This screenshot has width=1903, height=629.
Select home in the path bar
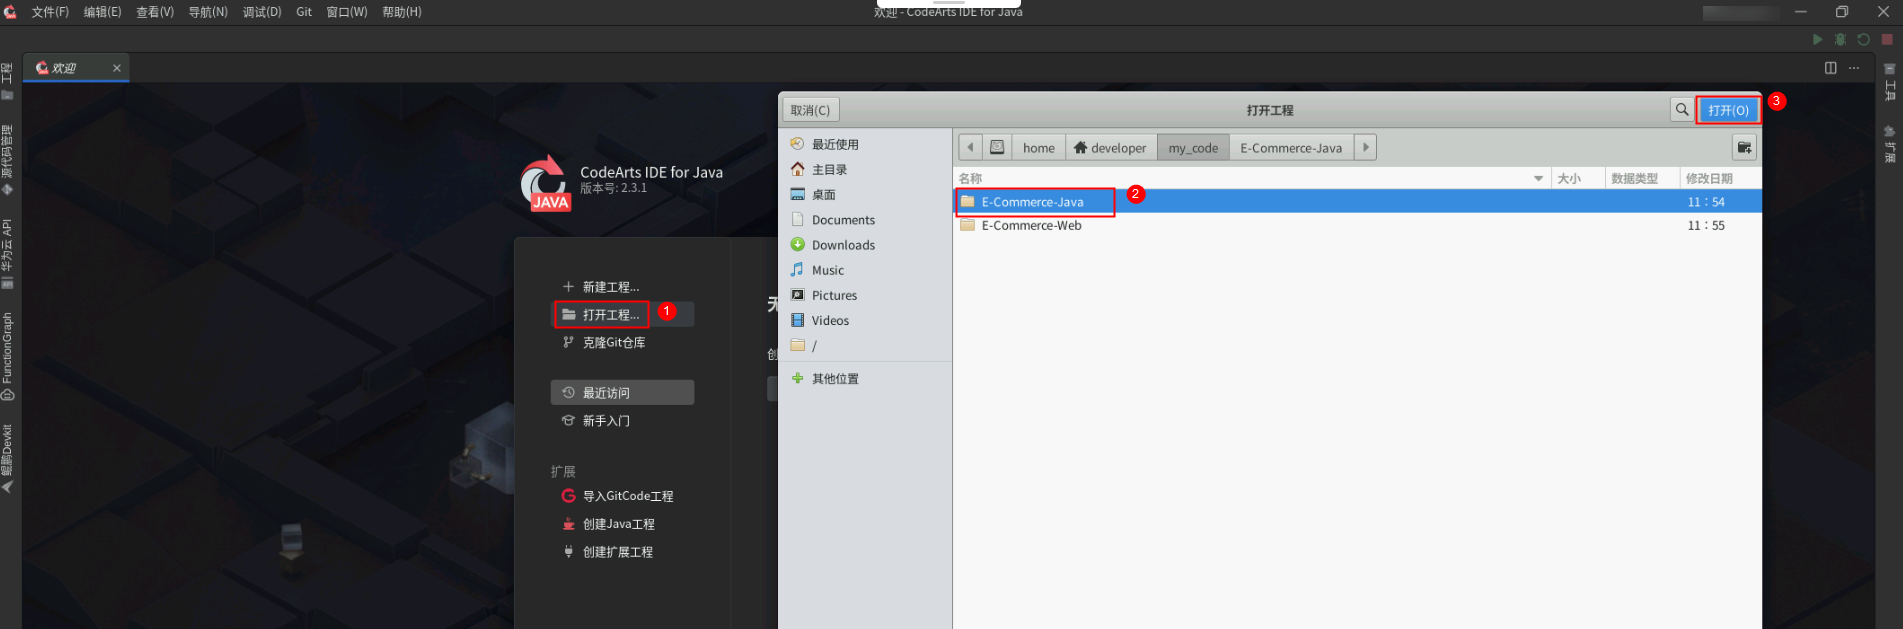[x=1039, y=148]
